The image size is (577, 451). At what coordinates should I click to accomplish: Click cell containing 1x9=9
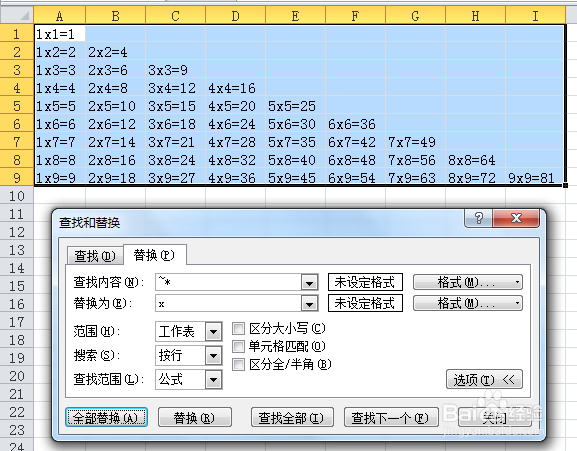(60, 178)
